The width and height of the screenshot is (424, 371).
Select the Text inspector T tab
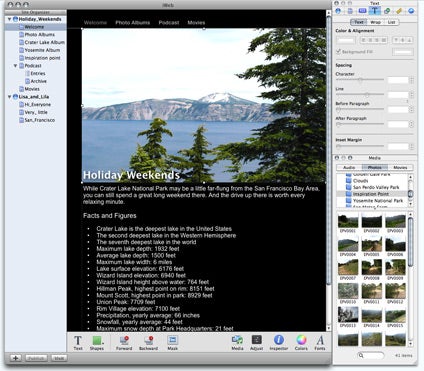[374, 11]
